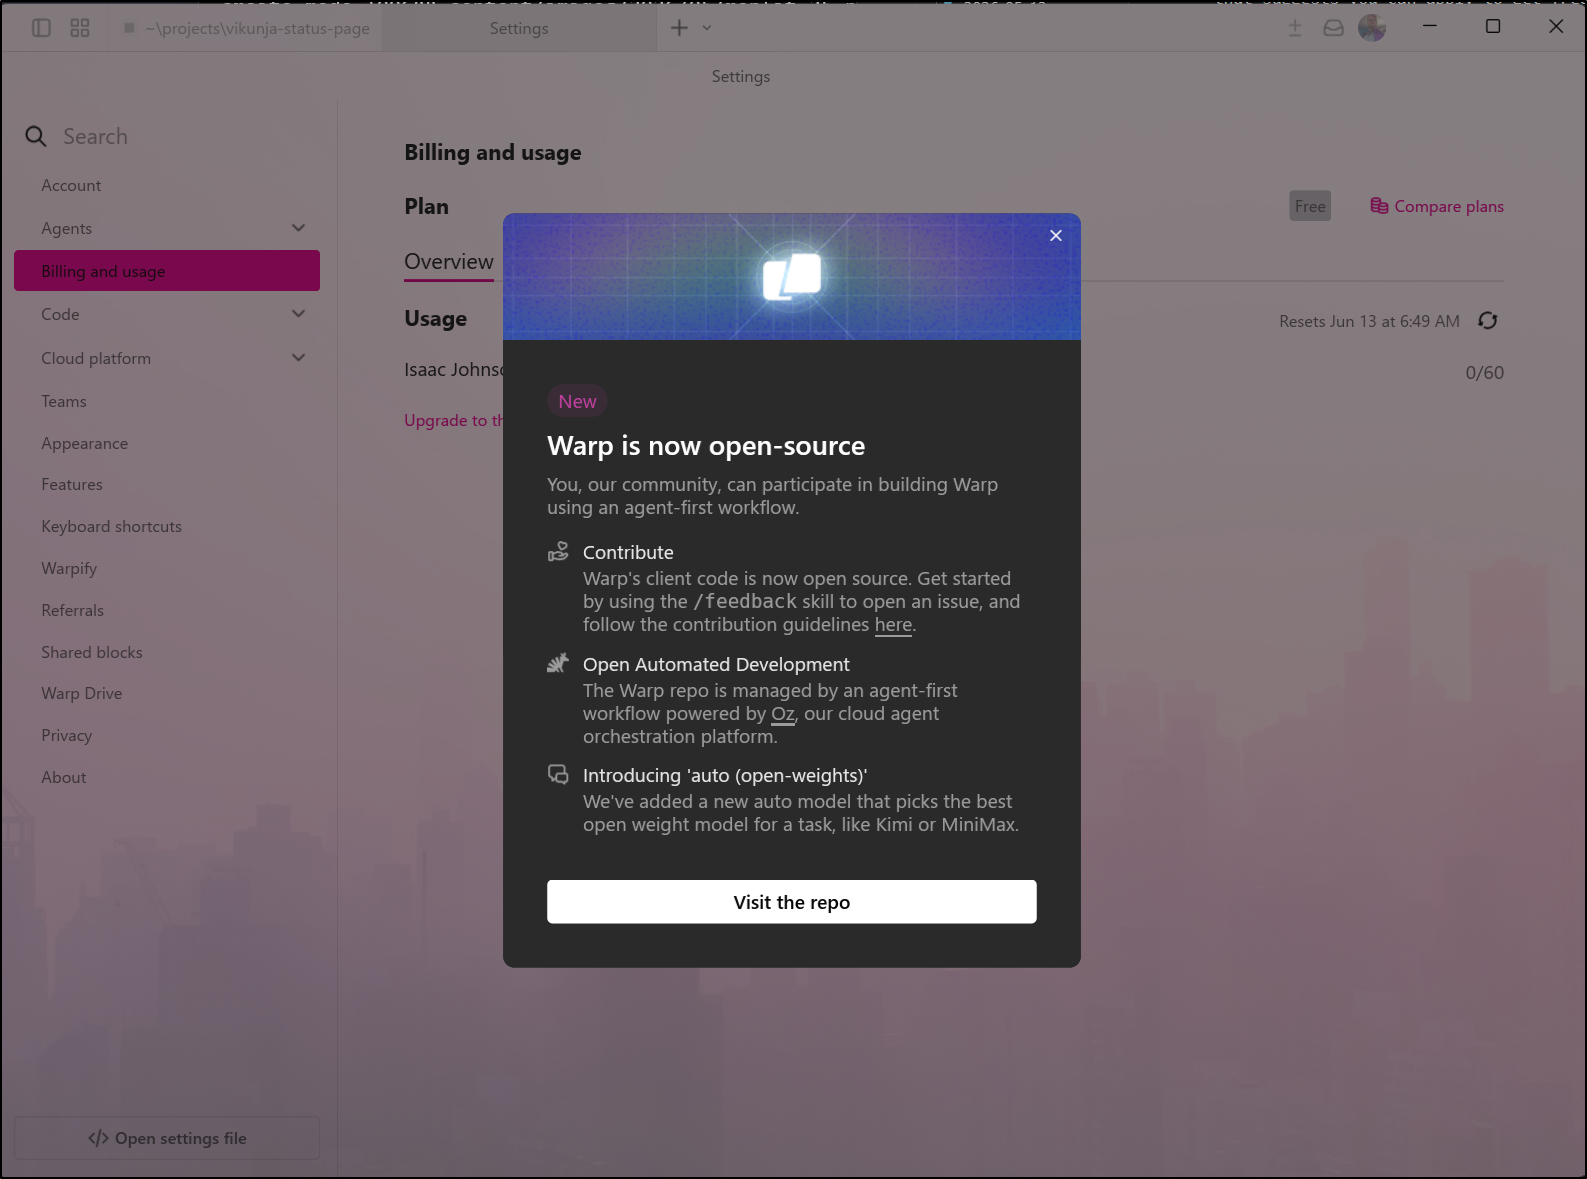
Task: Open the new tab options chevron
Action: point(707,28)
